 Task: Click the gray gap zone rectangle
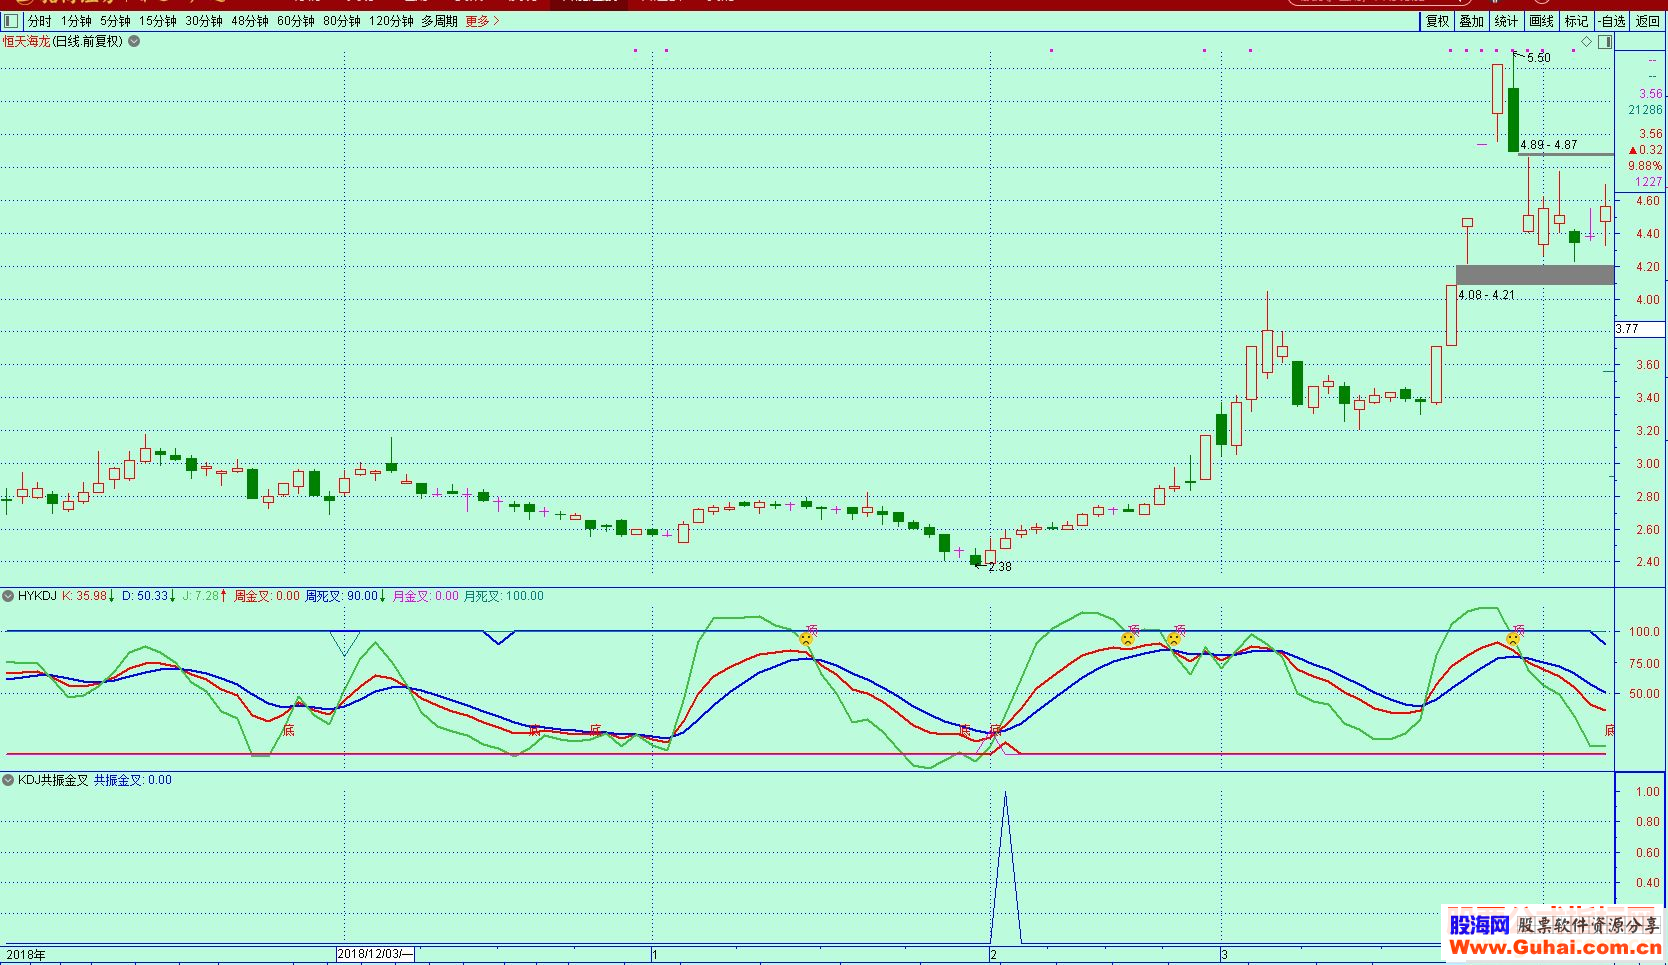click(x=1535, y=275)
